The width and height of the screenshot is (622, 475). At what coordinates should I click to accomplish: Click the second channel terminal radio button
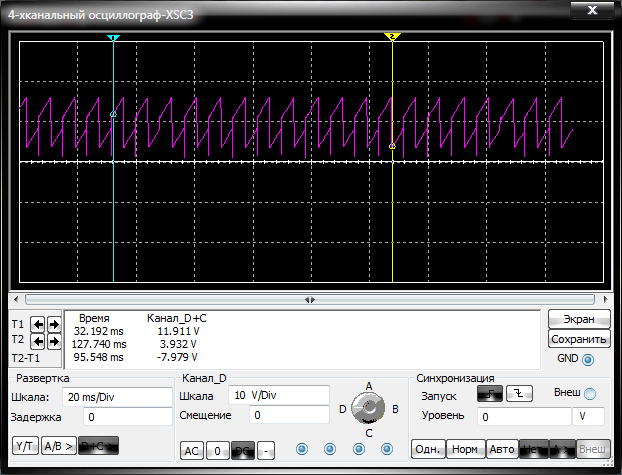click(x=330, y=449)
